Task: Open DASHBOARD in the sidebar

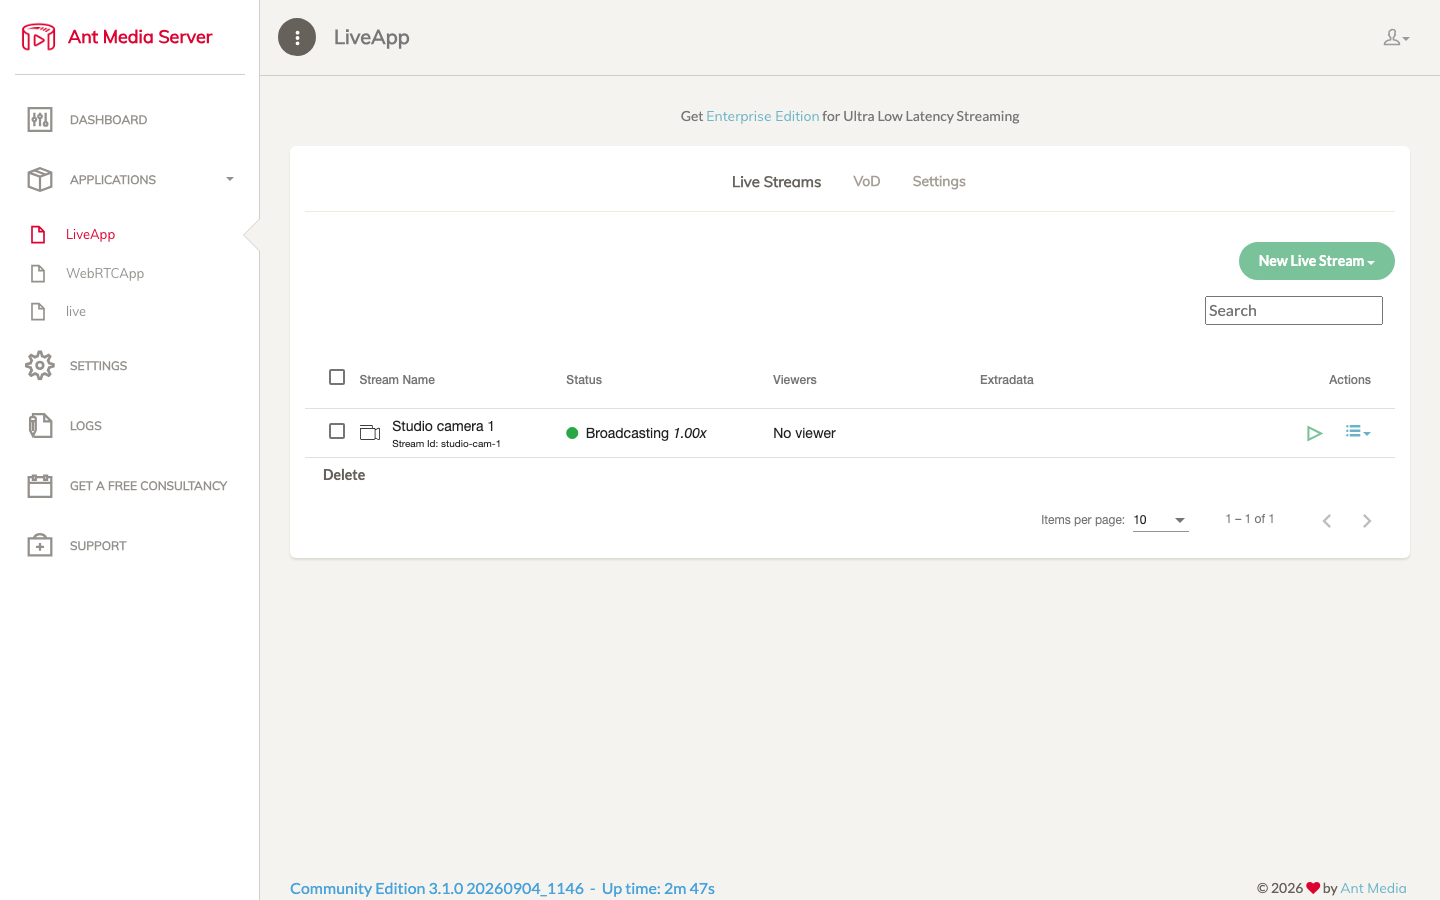Action: click(x=109, y=120)
